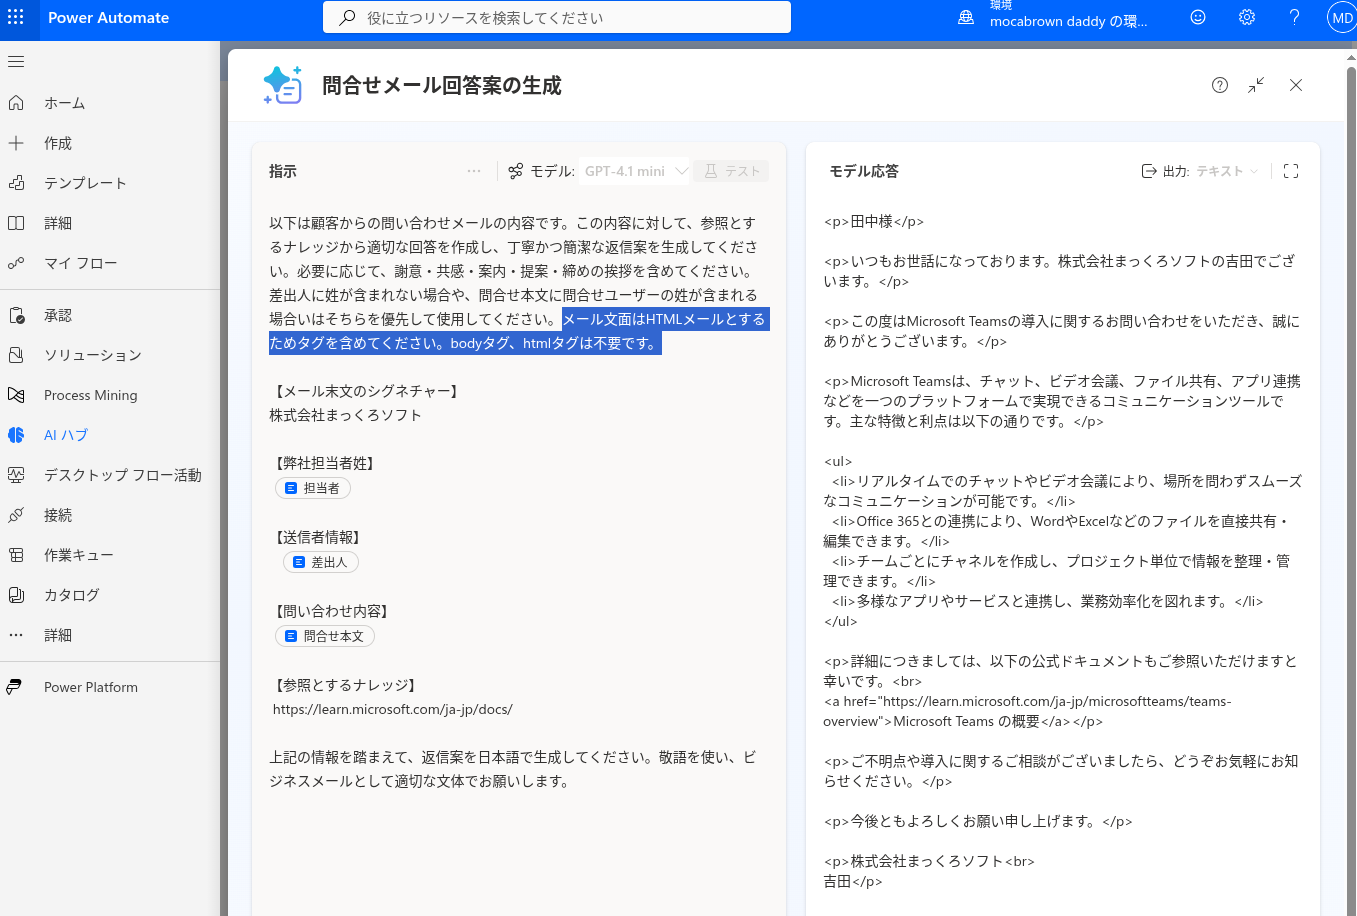The image size is (1357, 916).
Task: Click the learn.microsoft.com/ja-jp/docs/ URL text
Action: point(393,709)
